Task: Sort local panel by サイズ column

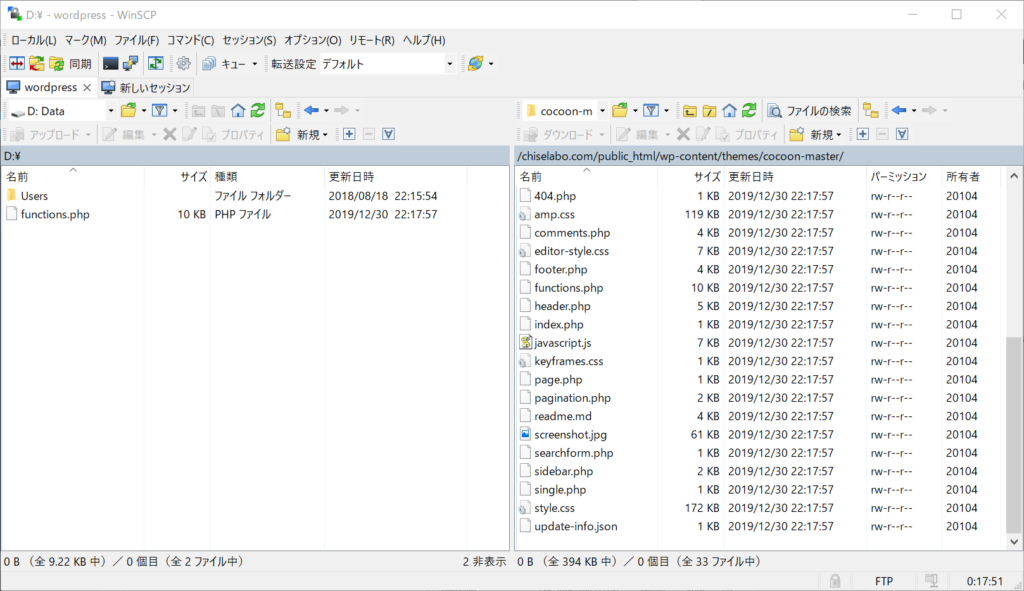Action: point(177,176)
